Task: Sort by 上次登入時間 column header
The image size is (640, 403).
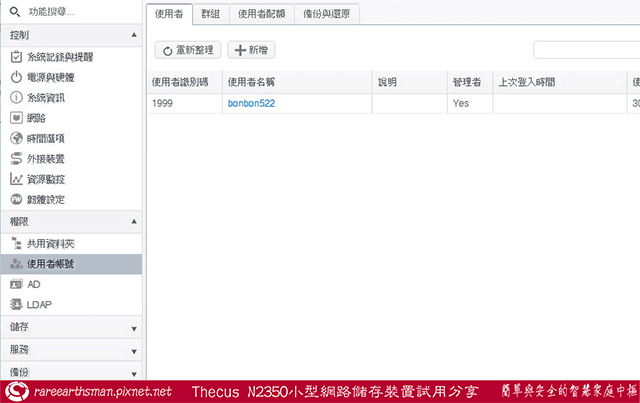Action: point(560,82)
